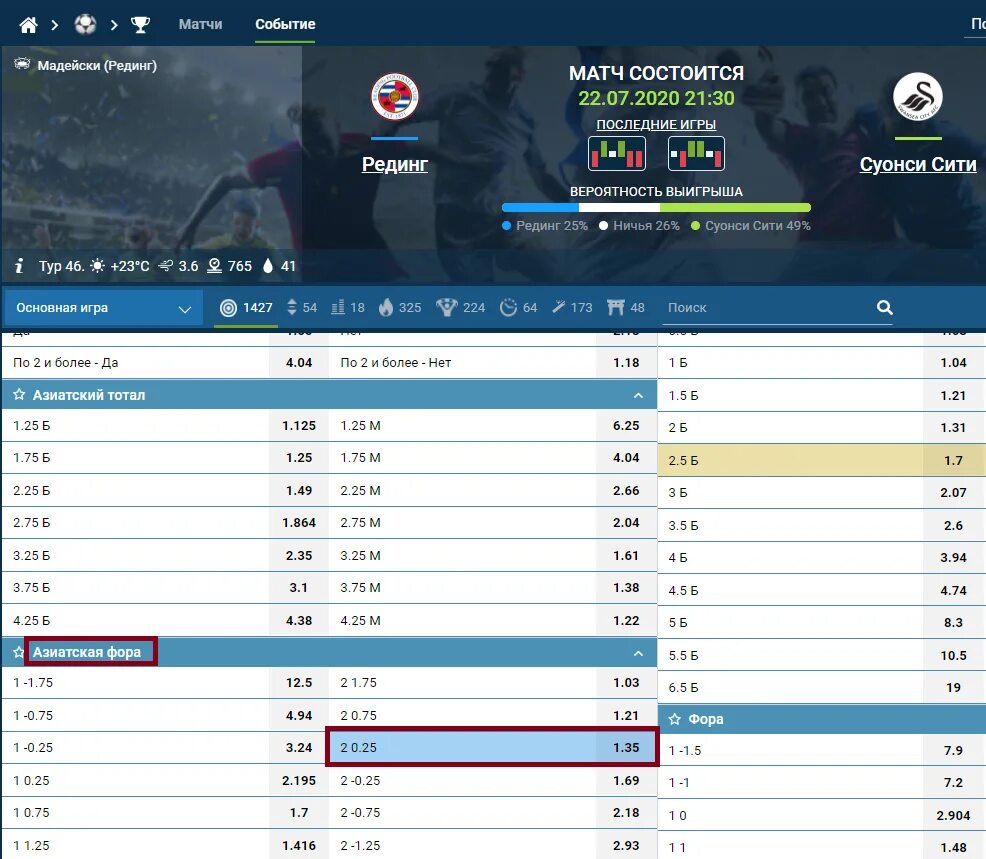Bet on По 2 и более - Да 4.04

click(165, 362)
